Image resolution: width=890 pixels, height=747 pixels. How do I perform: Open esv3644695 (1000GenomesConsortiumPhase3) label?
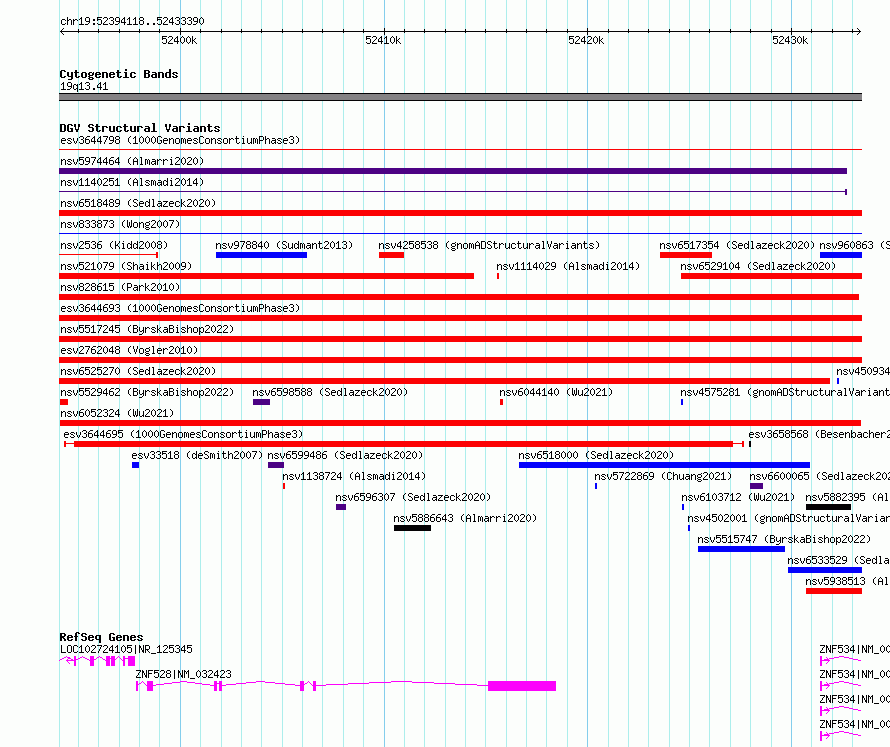point(183,434)
